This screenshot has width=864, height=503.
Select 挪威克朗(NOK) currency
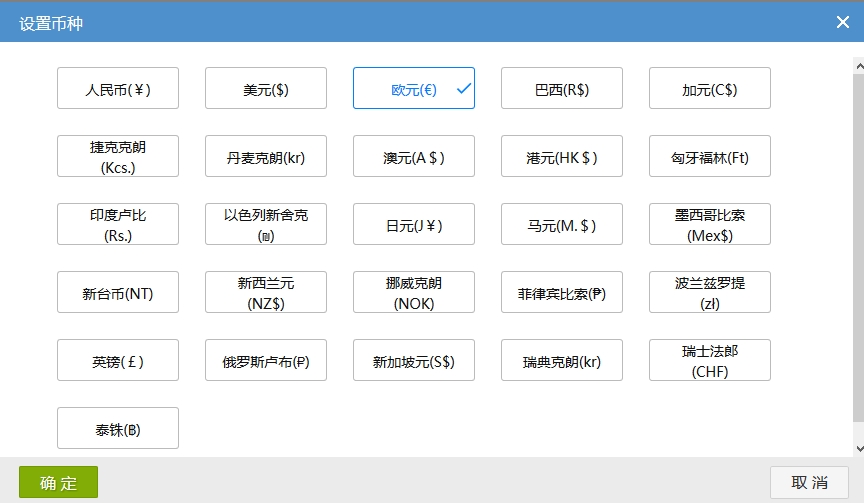414,292
